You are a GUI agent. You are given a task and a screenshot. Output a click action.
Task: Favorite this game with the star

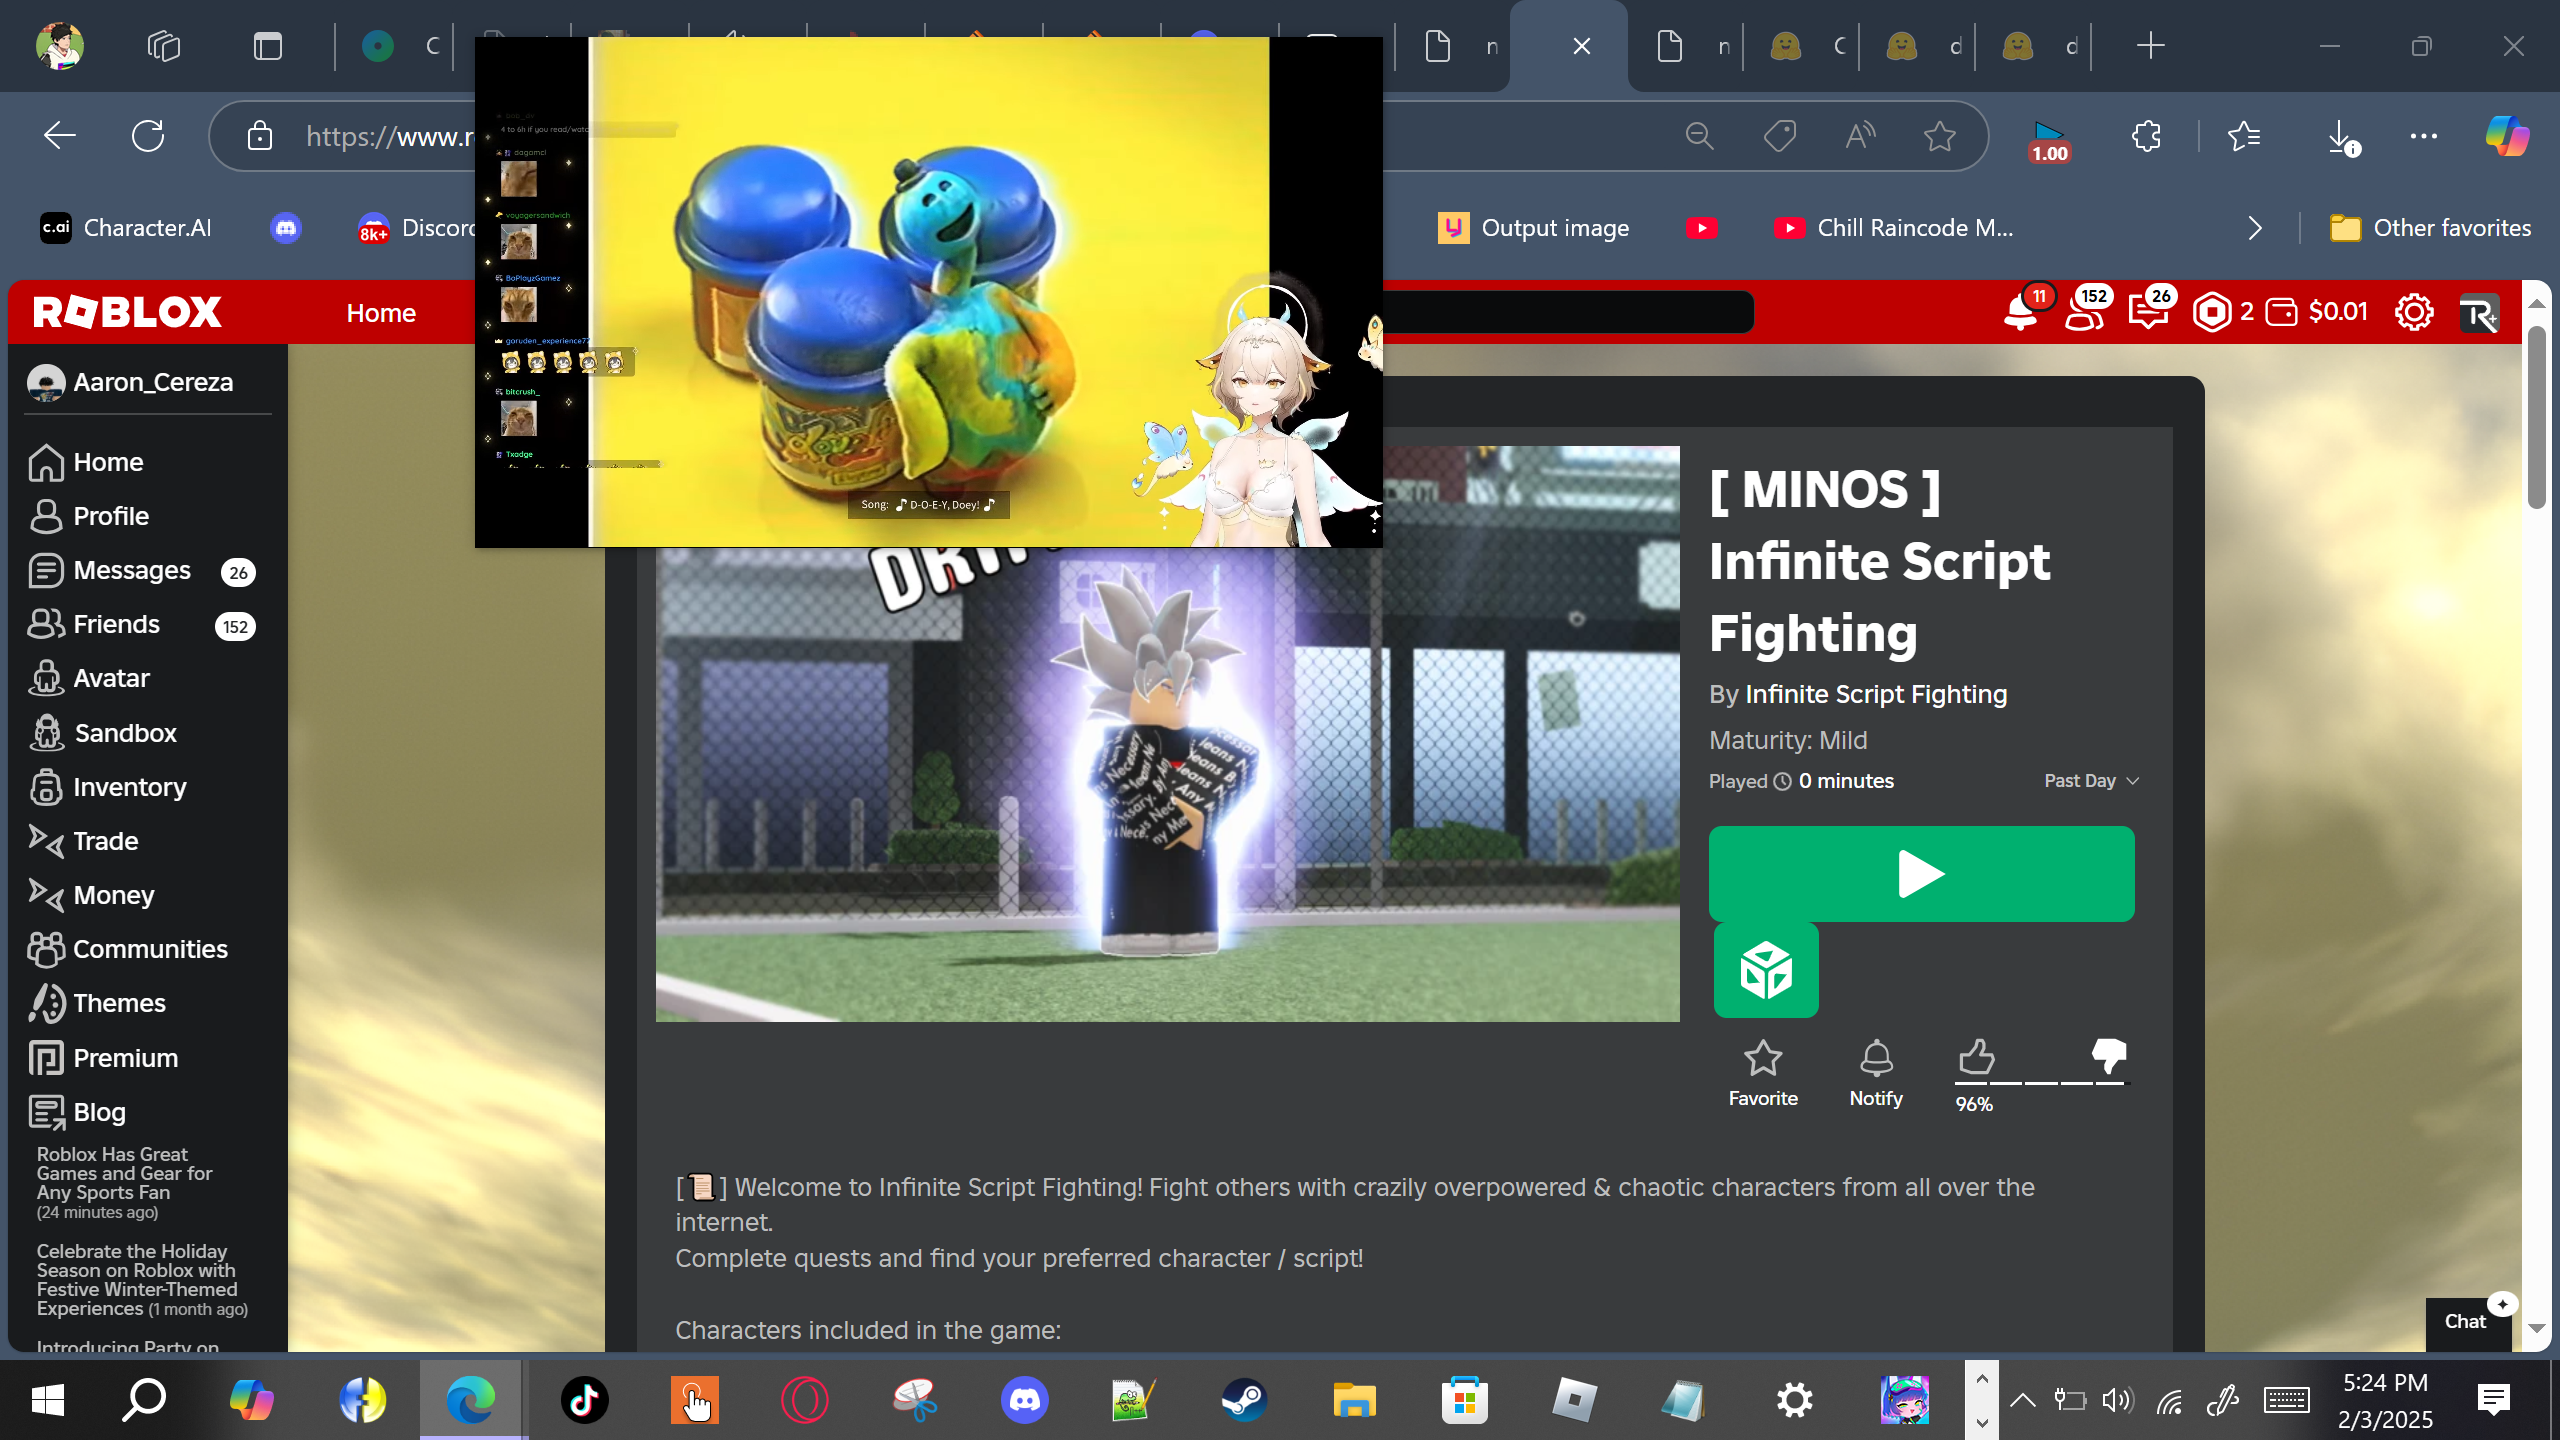coord(1763,1073)
